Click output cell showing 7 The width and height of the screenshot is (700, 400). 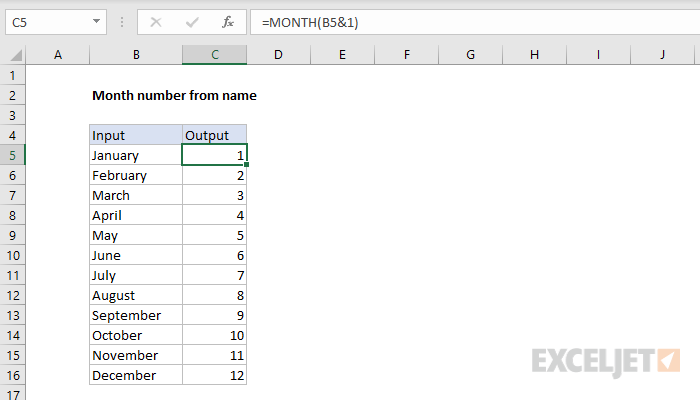pos(214,275)
